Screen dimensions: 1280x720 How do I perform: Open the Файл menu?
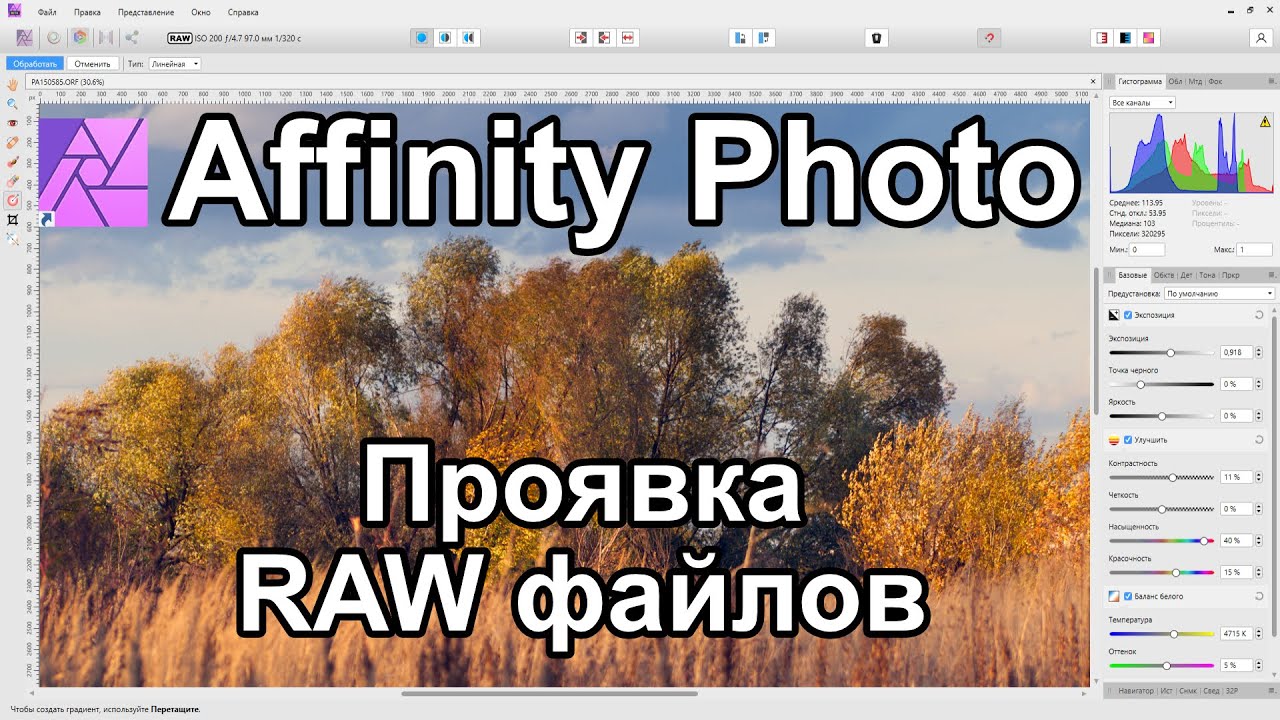(x=47, y=12)
